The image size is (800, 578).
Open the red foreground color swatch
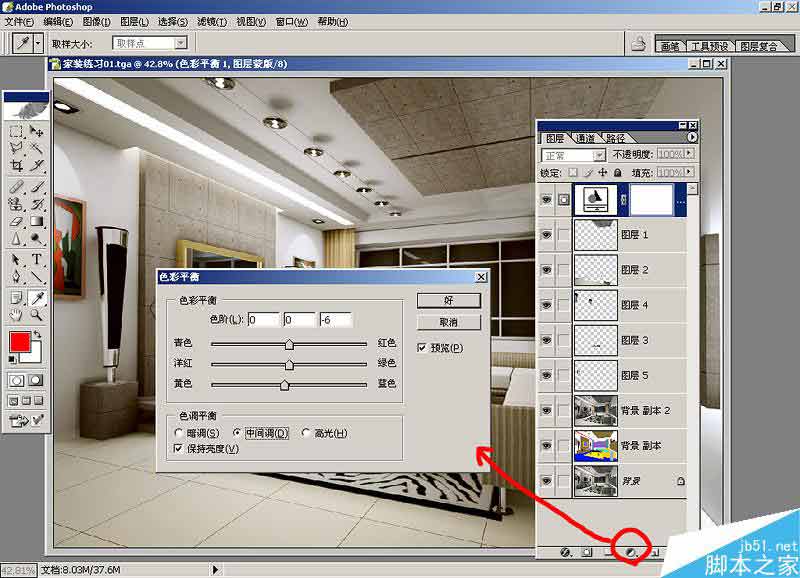pos(19,342)
